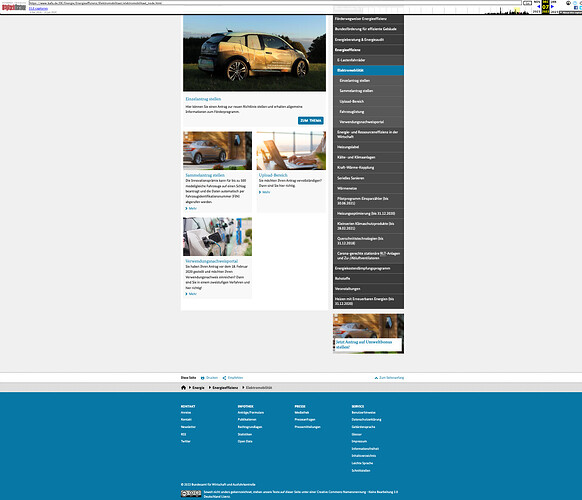Select Heizungslabel in sidebar menu
Screen dimensions: 582x500
pyautogui.click(x=368, y=147)
